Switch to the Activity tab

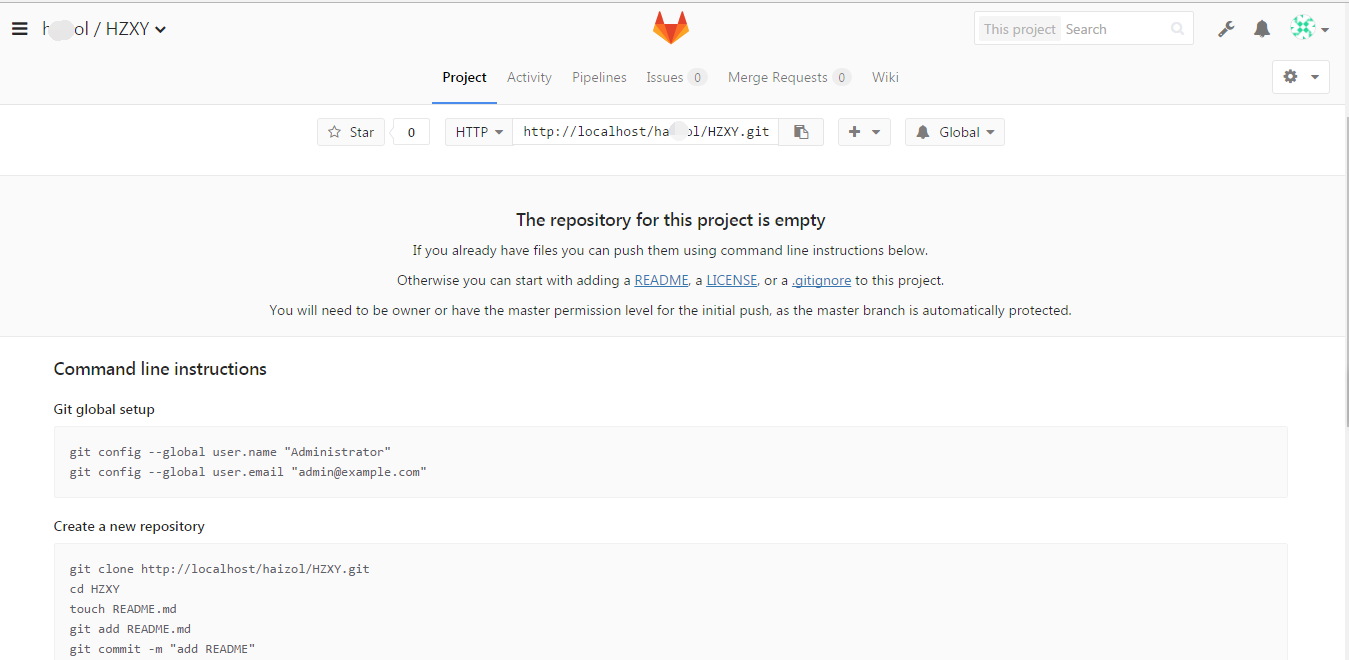click(529, 77)
